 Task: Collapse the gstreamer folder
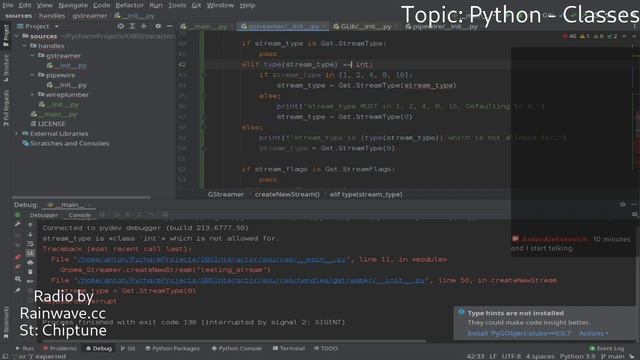[32, 56]
